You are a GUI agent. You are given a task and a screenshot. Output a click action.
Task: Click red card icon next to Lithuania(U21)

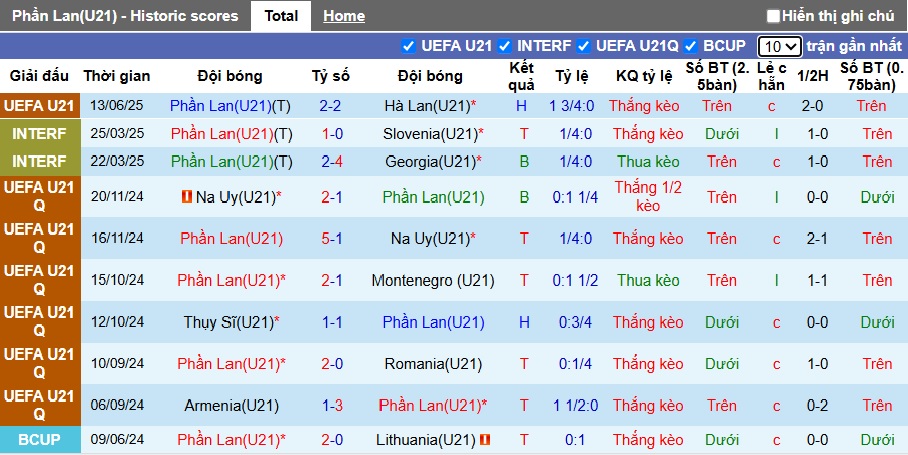(485, 439)
